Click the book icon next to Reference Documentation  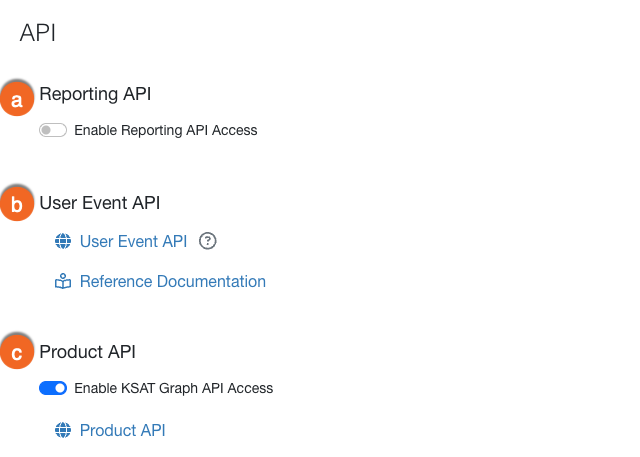(x=63, y=281)
